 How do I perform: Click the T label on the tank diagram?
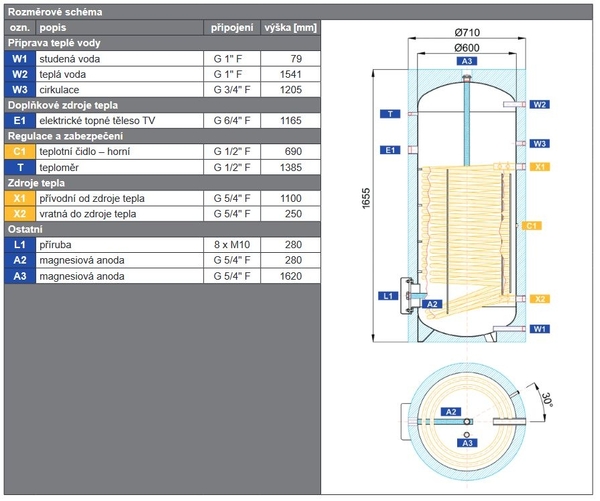point(391,114)
